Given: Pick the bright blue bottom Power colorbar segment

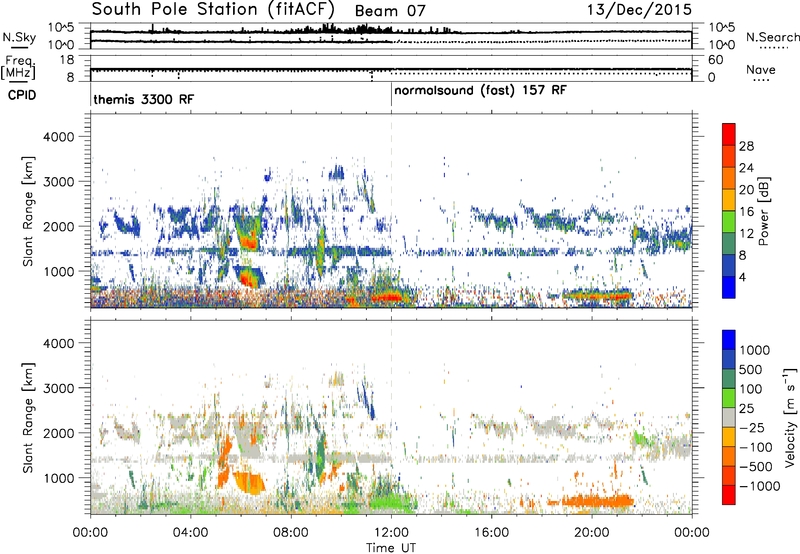Looking at the screenshot, I should pos(729,287).
